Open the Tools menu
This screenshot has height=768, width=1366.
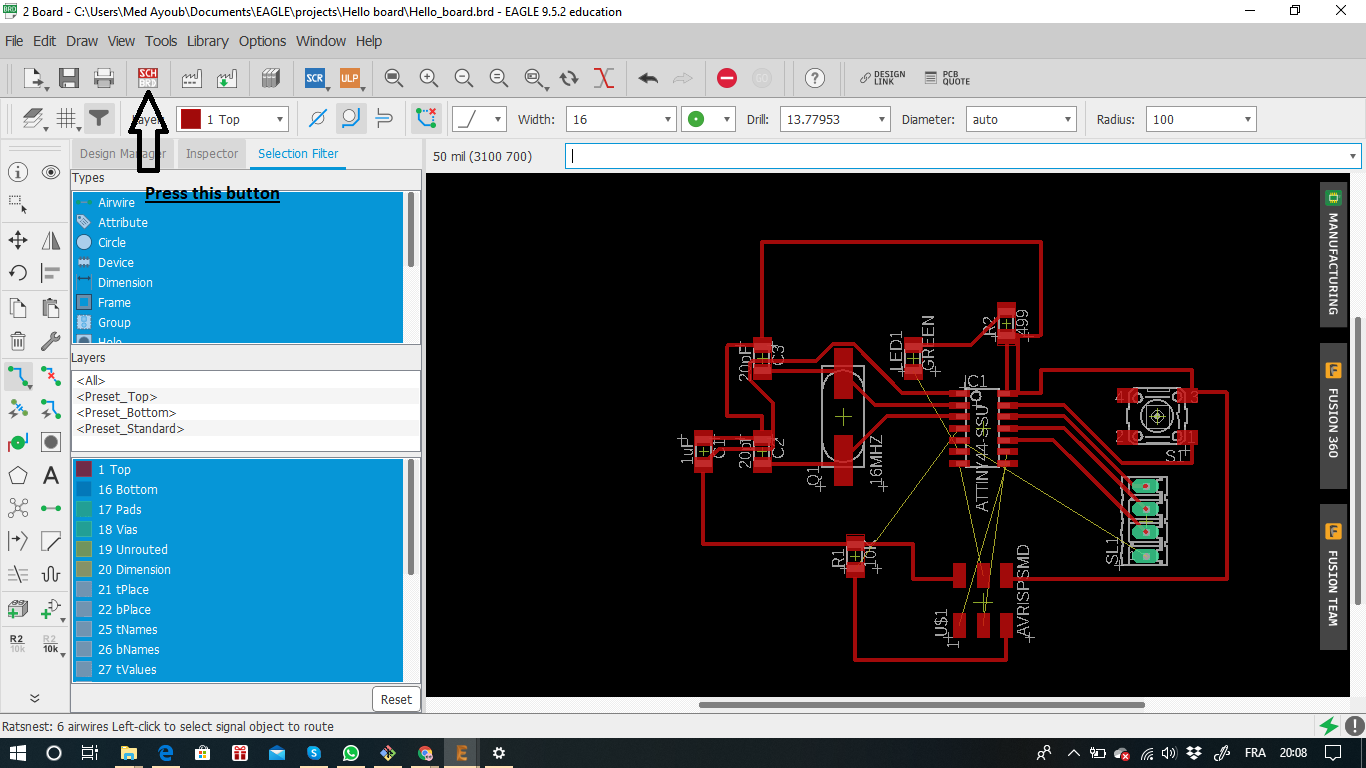click(x=160, y=41)
